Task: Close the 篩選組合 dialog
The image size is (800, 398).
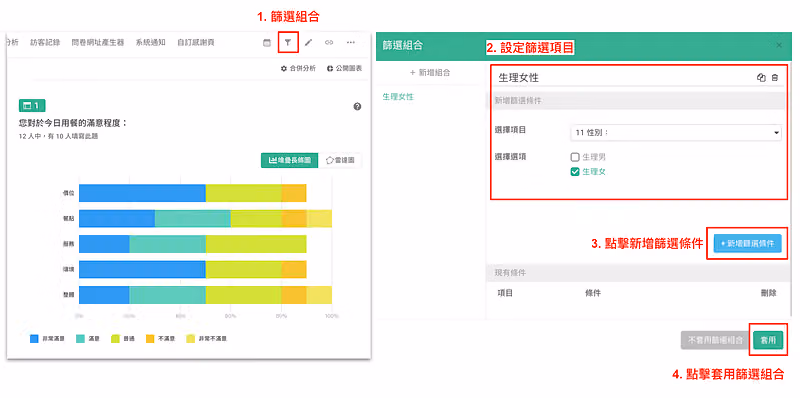Action: click(x=779, y=45)
